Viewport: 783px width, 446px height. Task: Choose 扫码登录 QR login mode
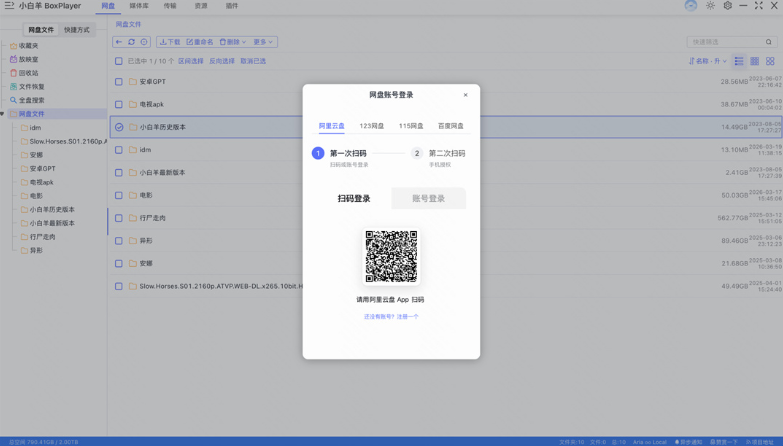click(x=354, y=198)
